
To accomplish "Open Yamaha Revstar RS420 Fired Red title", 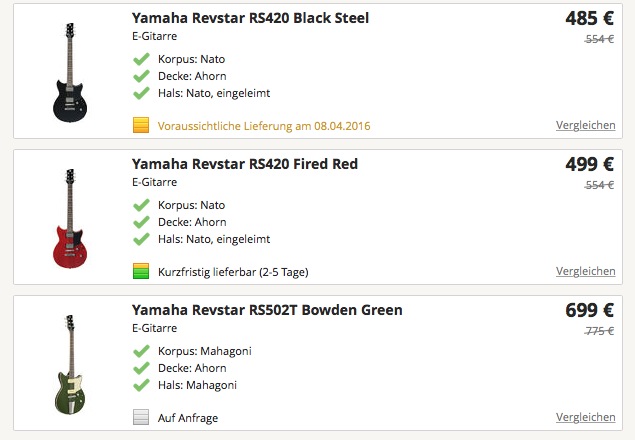I will point(245,164).
